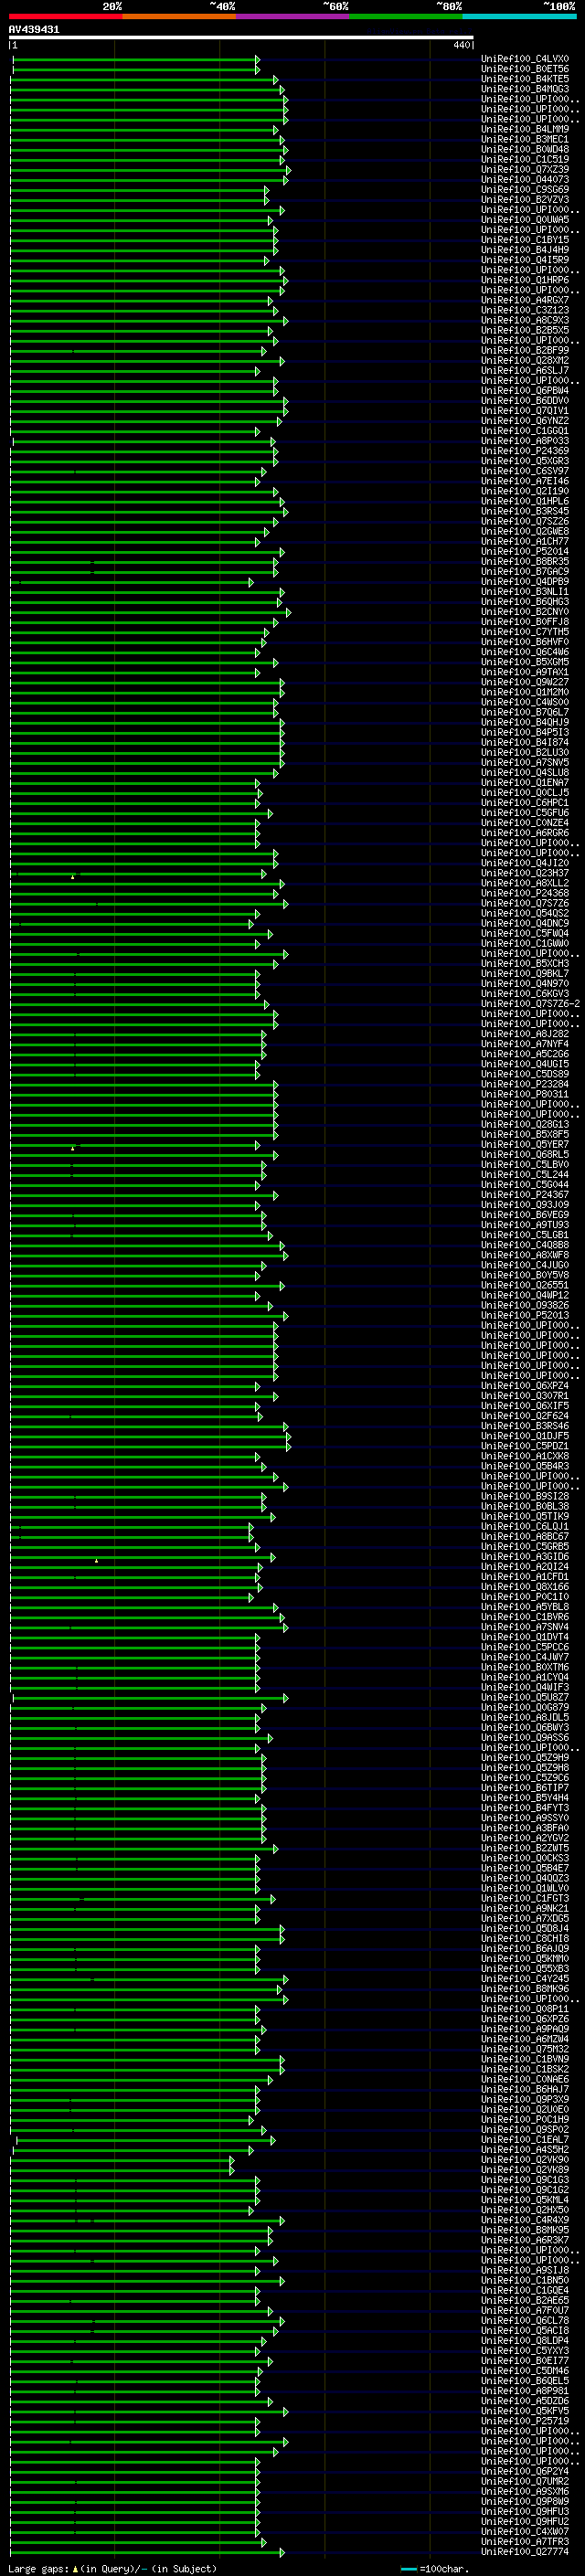Select UniRef100_Q7XZ39 label
Image resolution: width=585 pixels, height=2576 pixels.
(x=525, y=169)
